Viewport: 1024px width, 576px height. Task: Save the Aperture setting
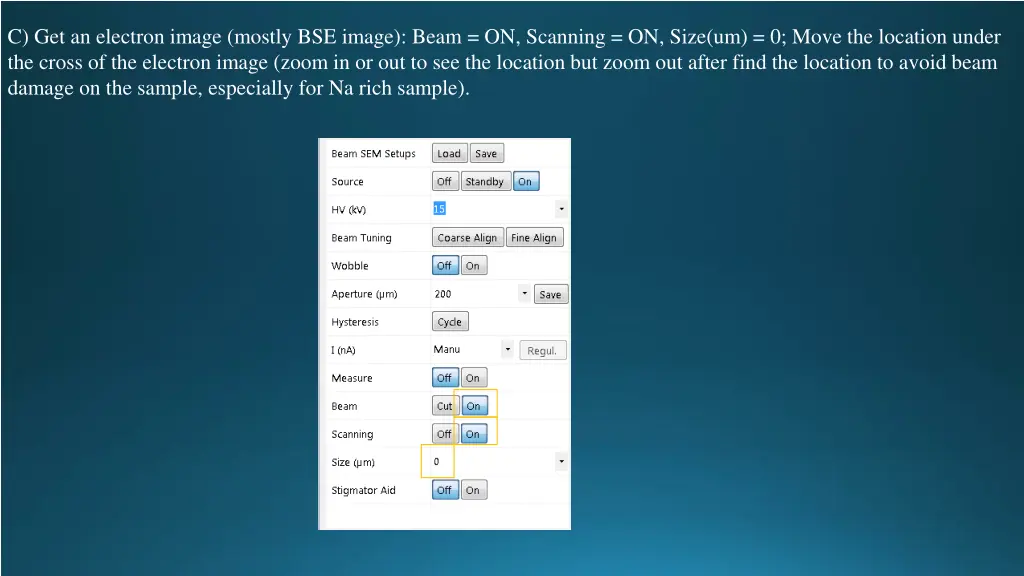[551, 295]
